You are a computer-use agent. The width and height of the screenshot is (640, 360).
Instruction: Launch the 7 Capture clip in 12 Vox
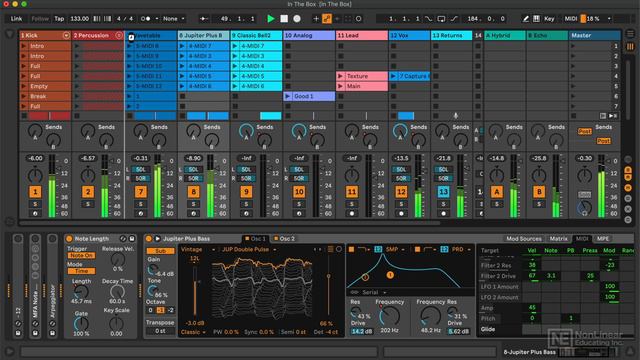point(393,76)
